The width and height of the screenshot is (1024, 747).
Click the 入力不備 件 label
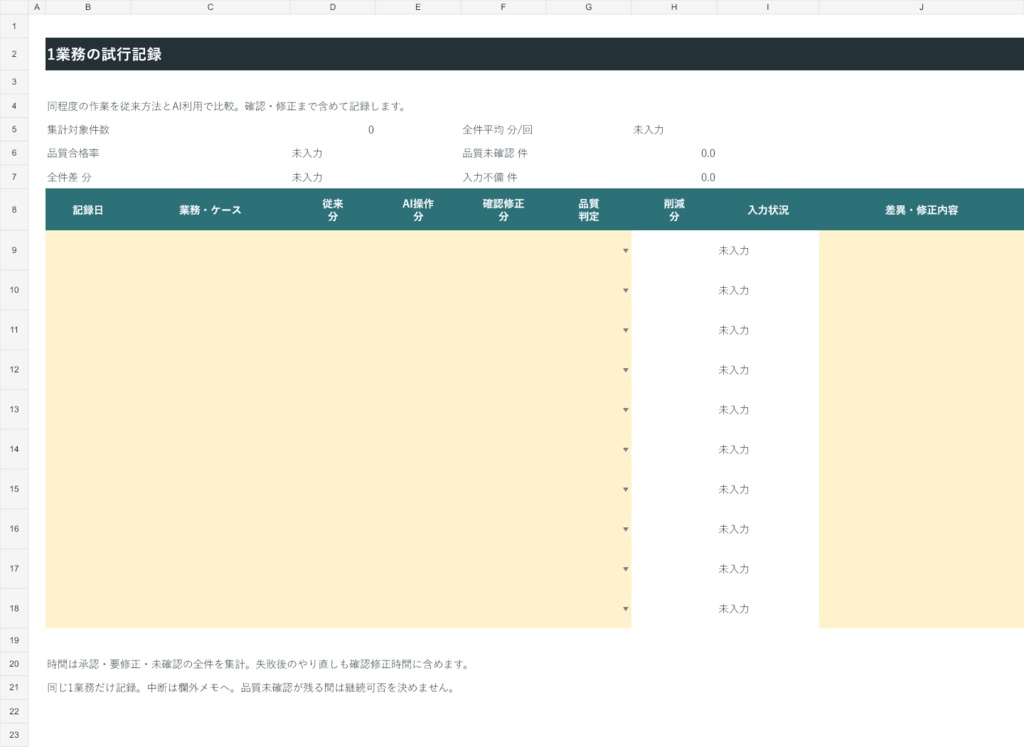(490, 178)
